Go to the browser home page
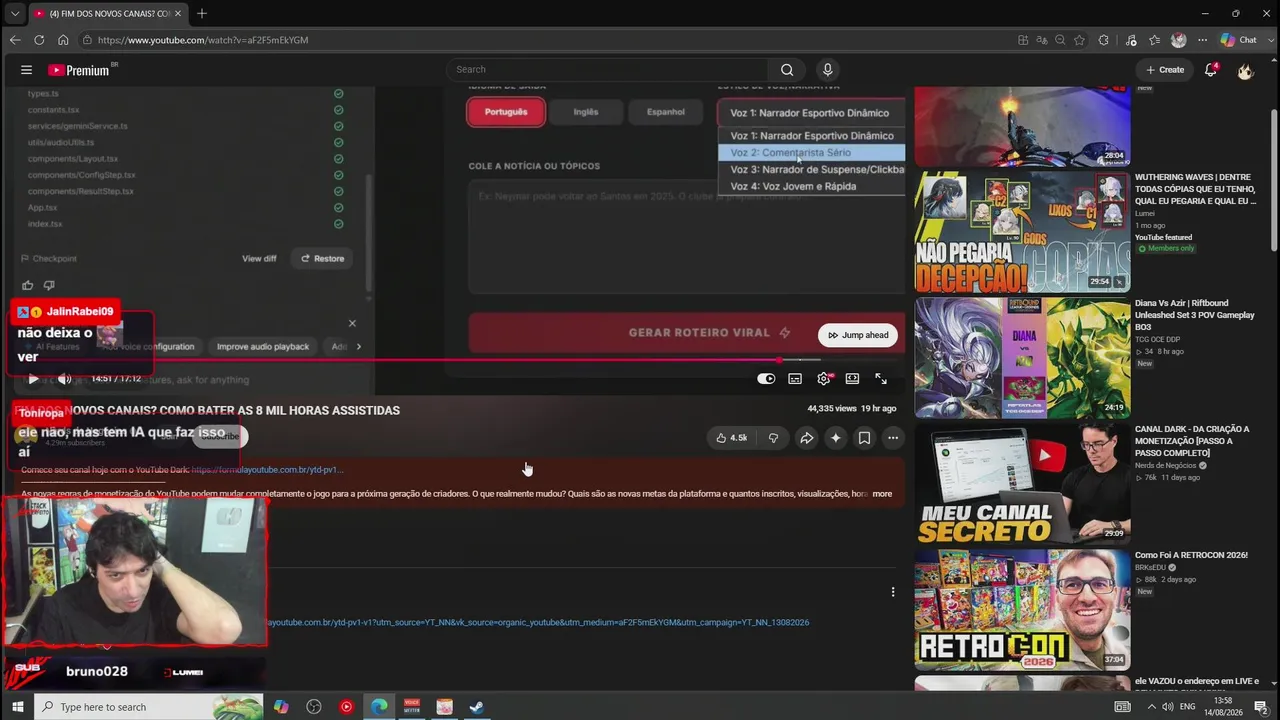 point(63,40)
